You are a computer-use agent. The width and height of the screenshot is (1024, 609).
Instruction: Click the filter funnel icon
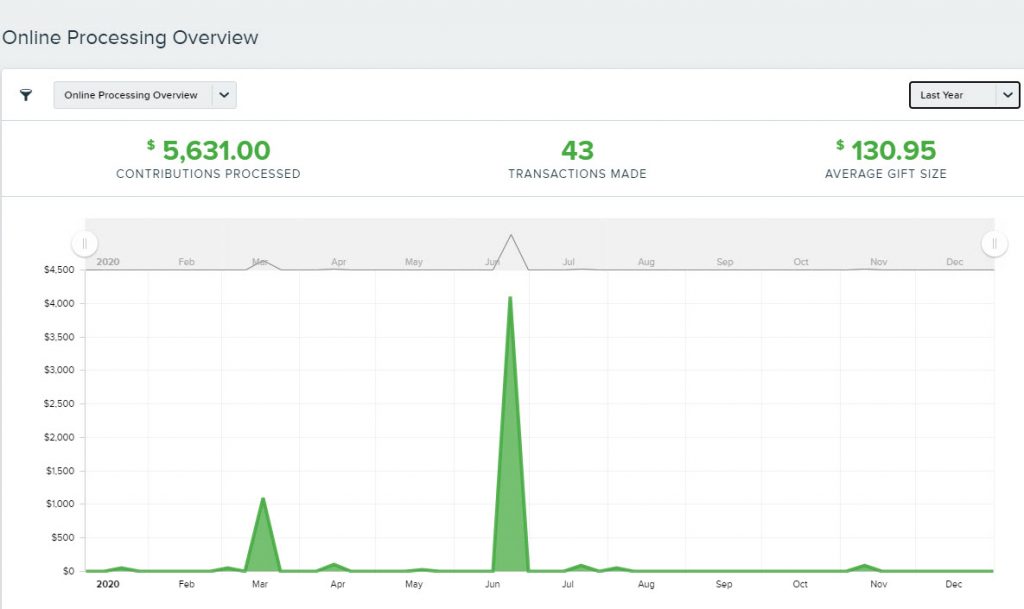click(x=25, y=95)
